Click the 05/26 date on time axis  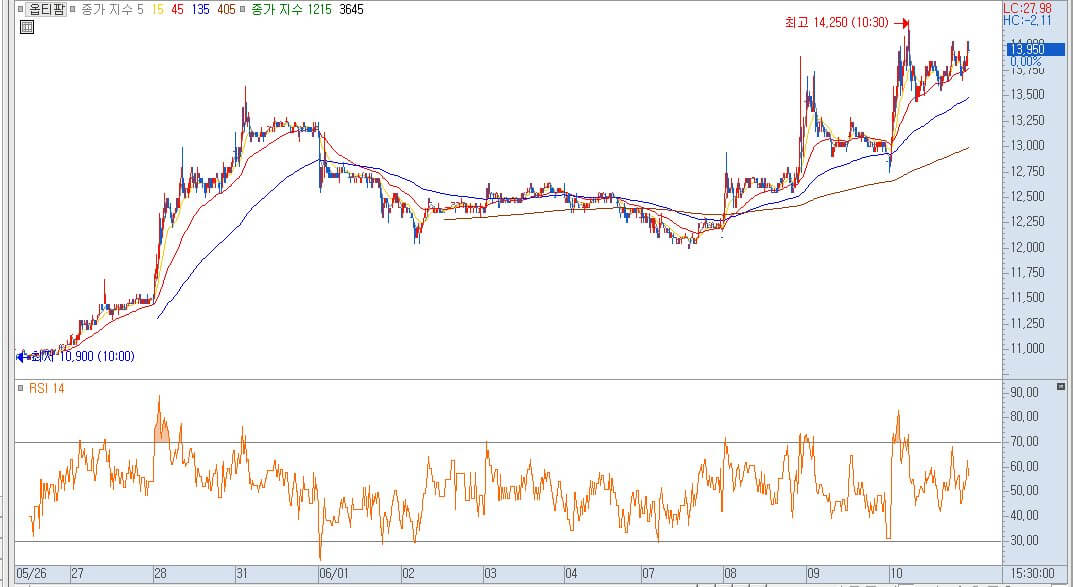click(x=31, y=573)
